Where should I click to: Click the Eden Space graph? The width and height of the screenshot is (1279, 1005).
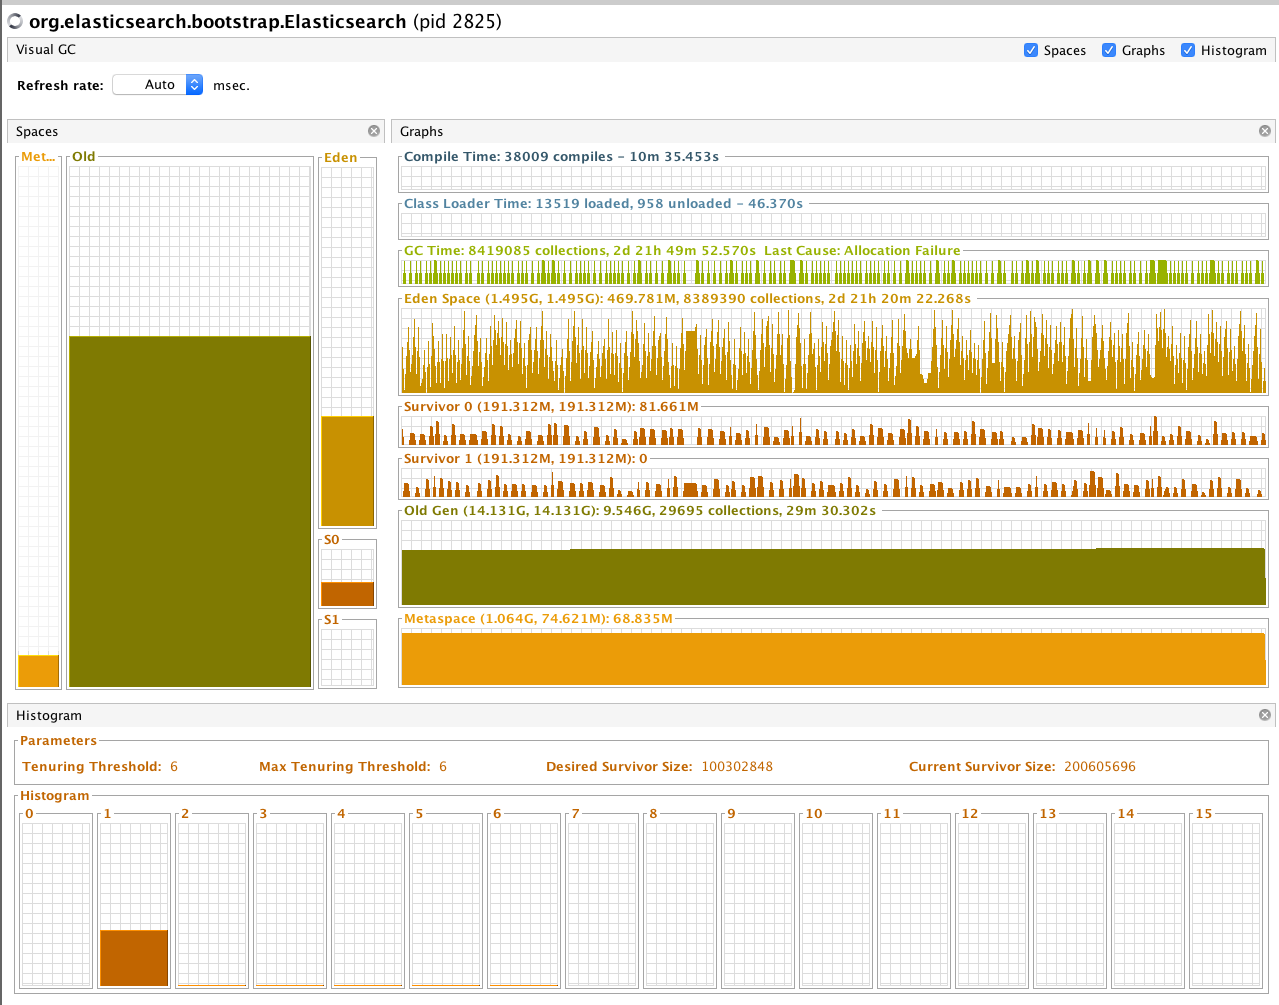point(833,350)
